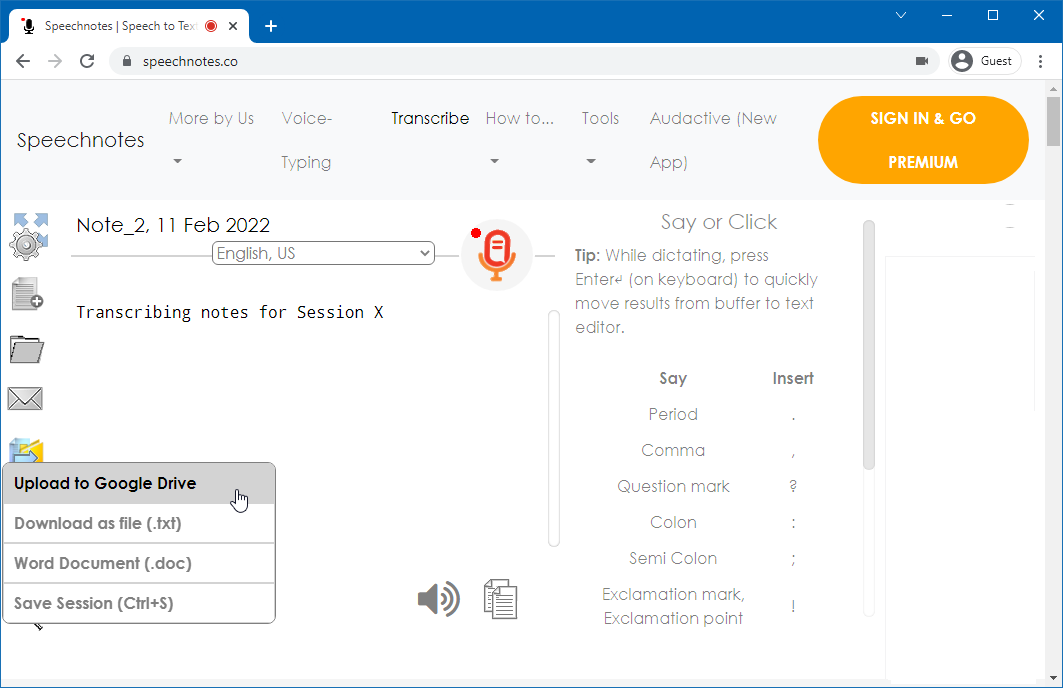Image resolution: width=1063 pixels, height=688 pixels.
Task: Open the English, US language dropdown
Action: coord(323,254)
